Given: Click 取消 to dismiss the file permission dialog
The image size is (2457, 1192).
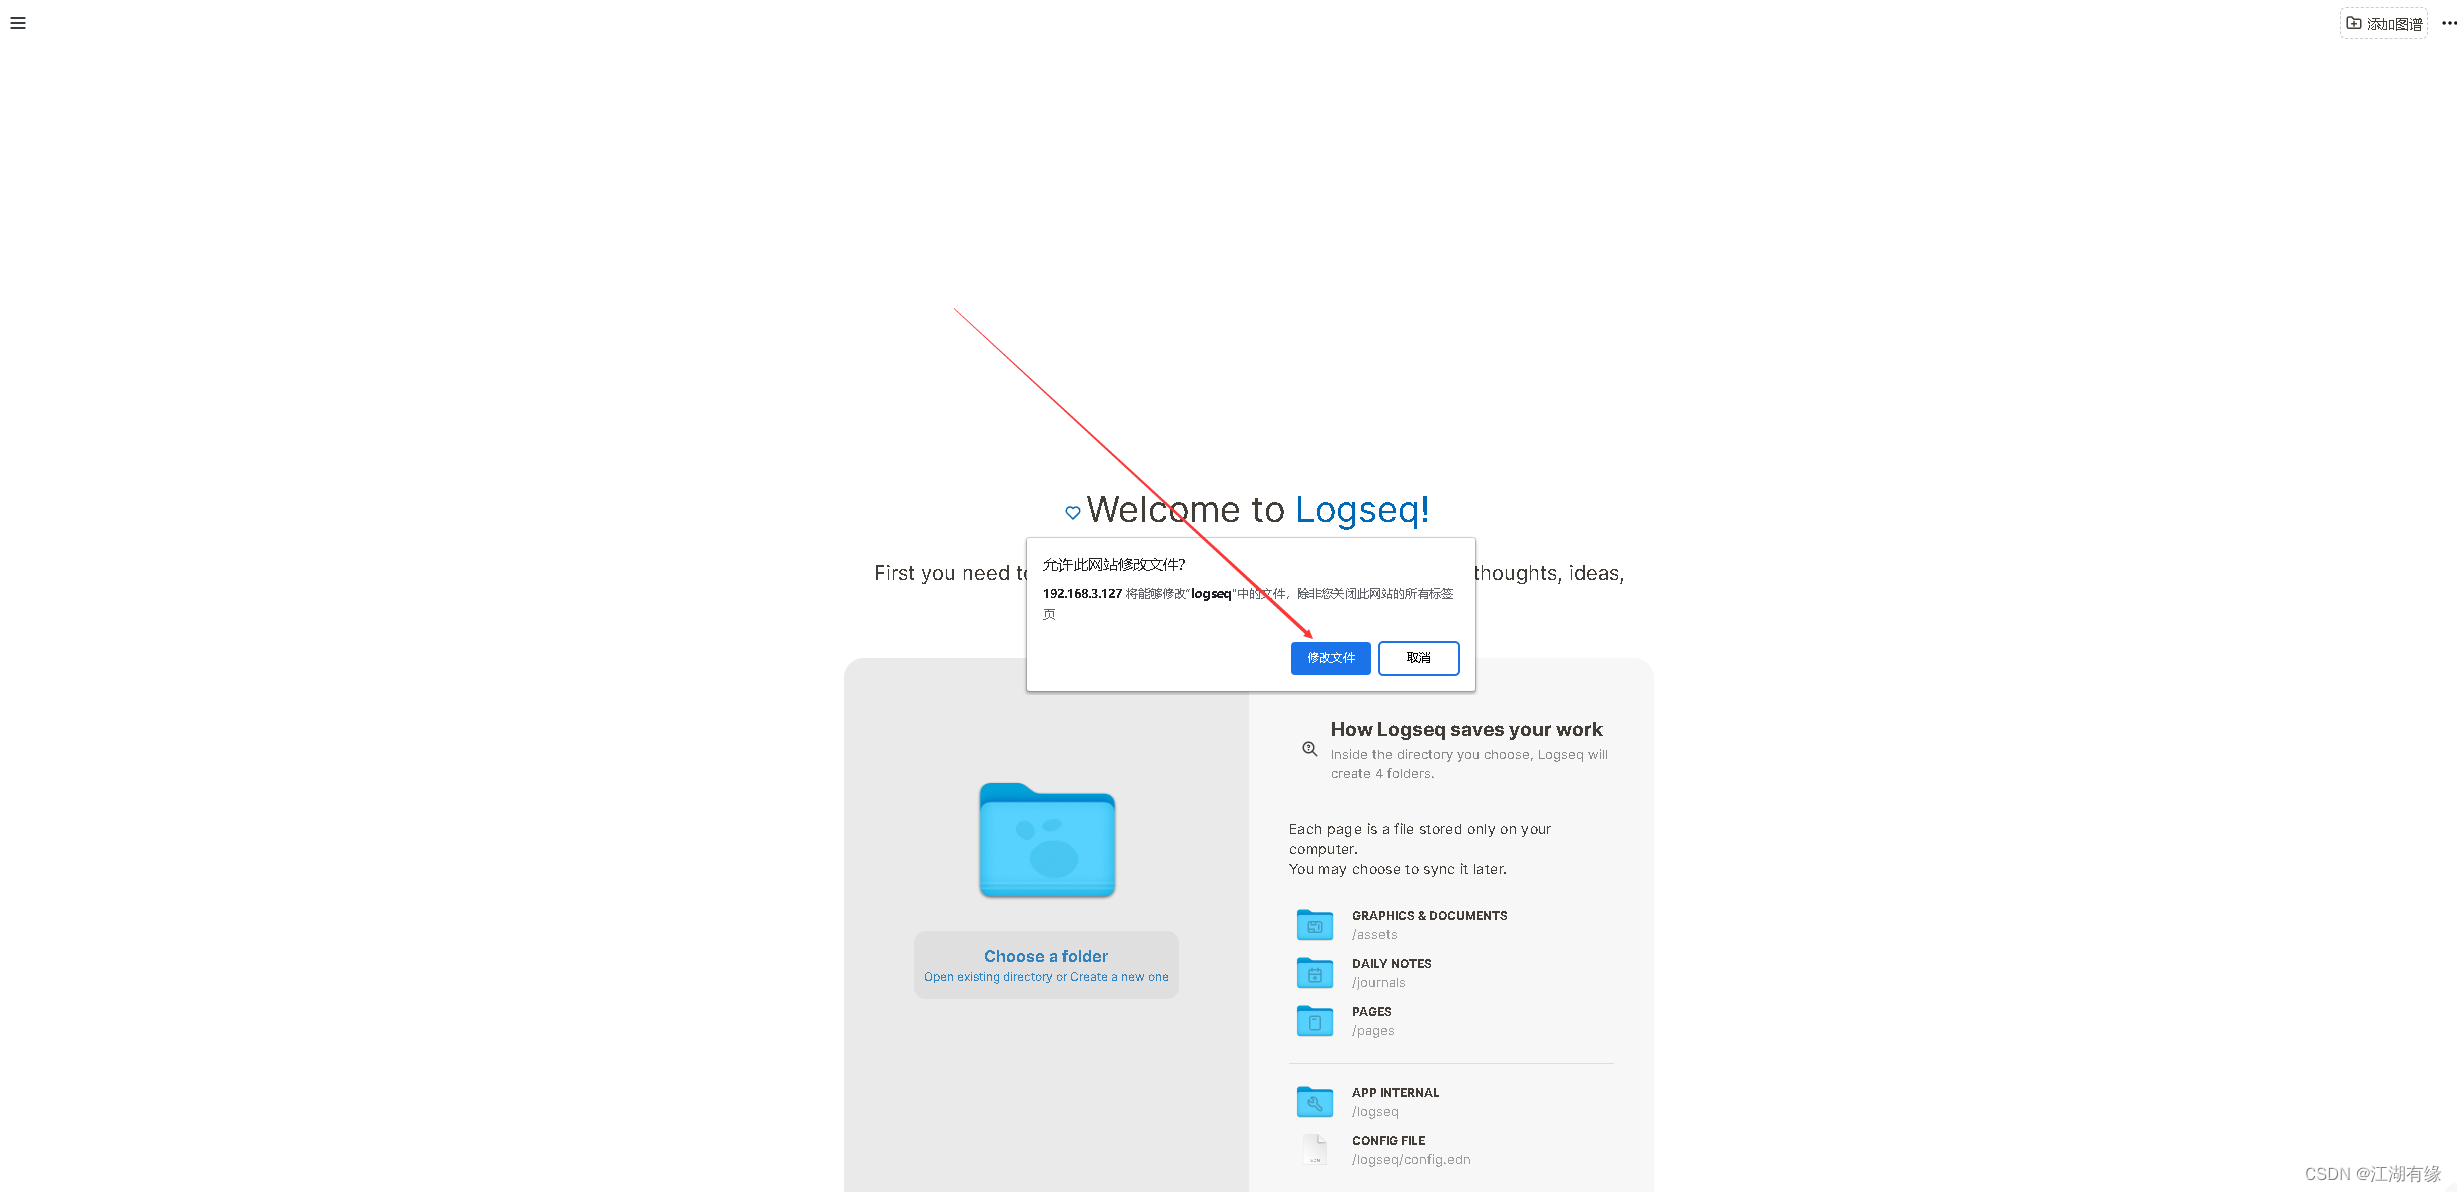Looking at the screenshot, I should click(x=1418, y=658).
